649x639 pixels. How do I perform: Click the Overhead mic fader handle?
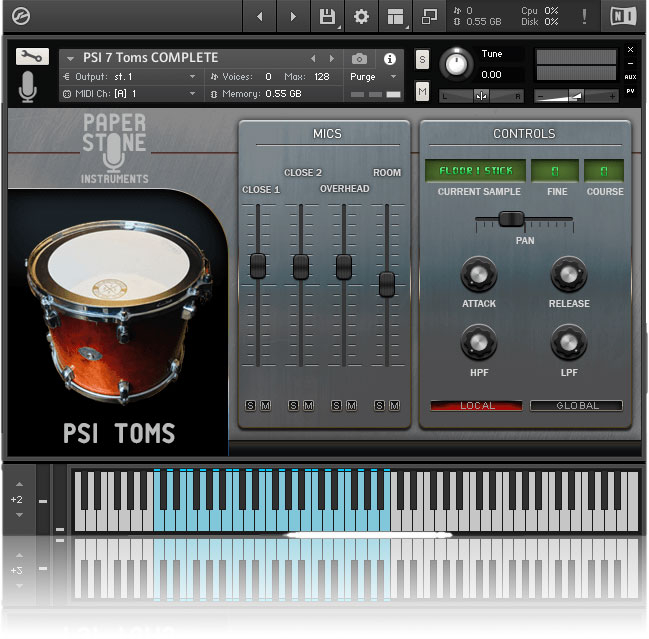click(x=343, y=266)
